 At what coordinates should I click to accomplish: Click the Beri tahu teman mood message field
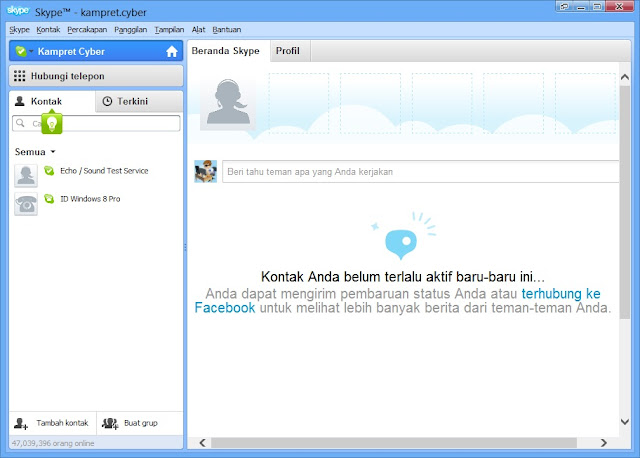click(420, 172)
